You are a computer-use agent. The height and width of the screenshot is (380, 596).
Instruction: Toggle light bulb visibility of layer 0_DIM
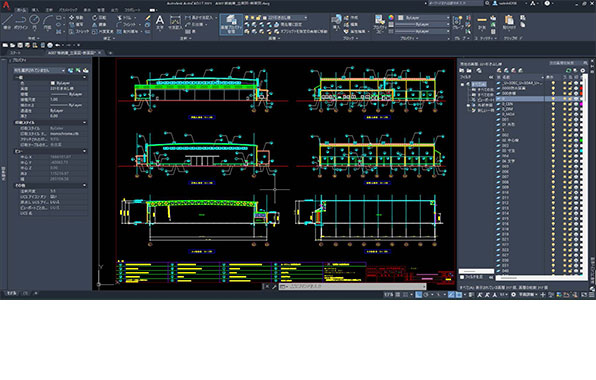(x=553, y=109)
